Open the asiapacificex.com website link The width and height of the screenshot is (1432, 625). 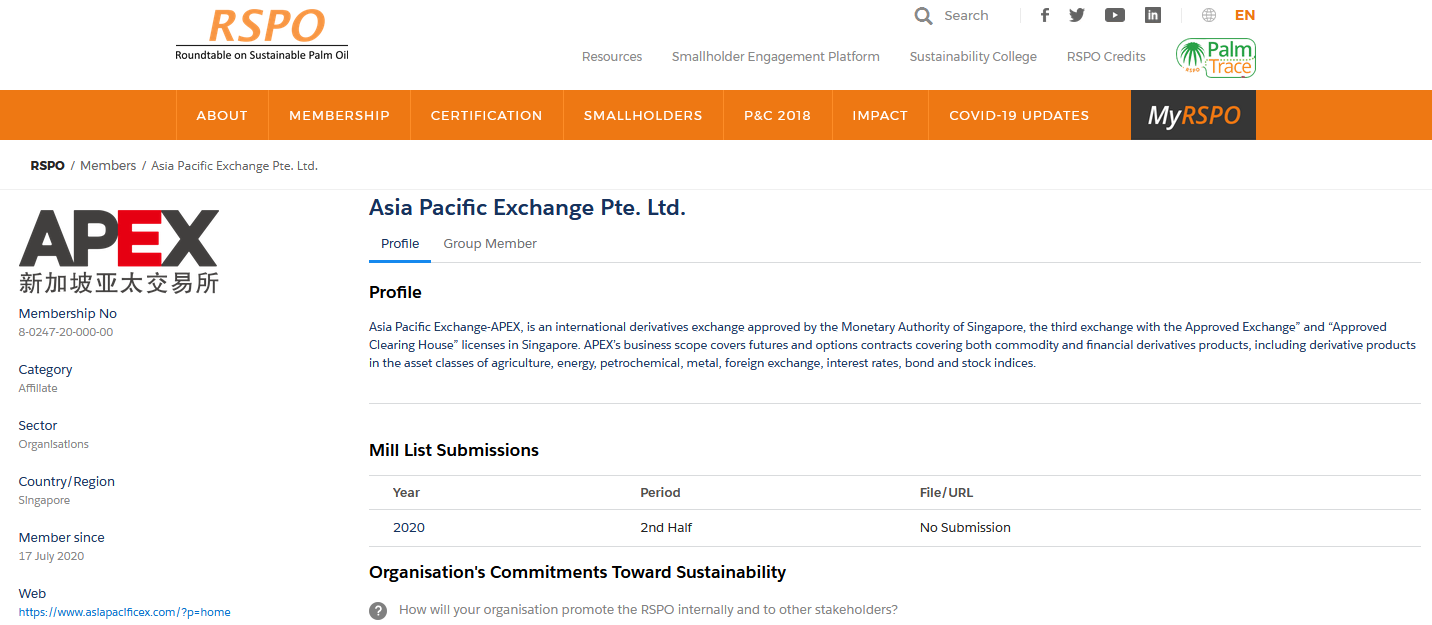pyautogui.click(x=124, y=612)
